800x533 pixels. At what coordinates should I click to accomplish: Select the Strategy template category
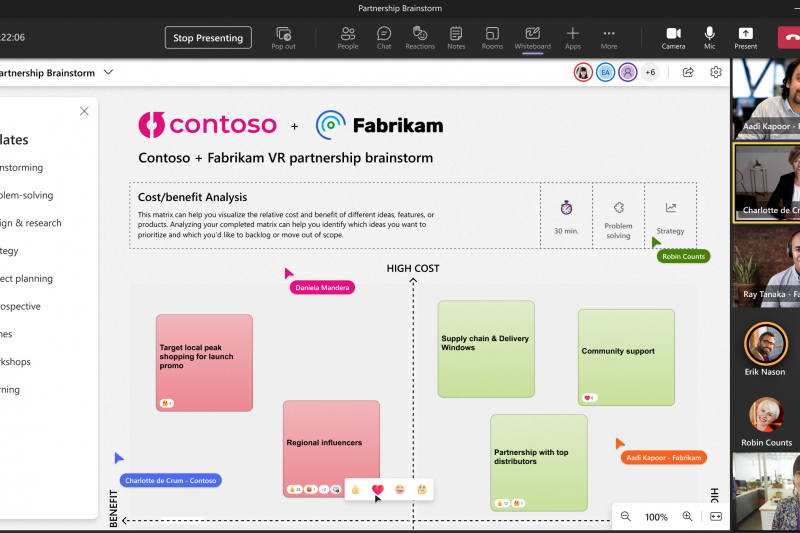click(9, 251)
